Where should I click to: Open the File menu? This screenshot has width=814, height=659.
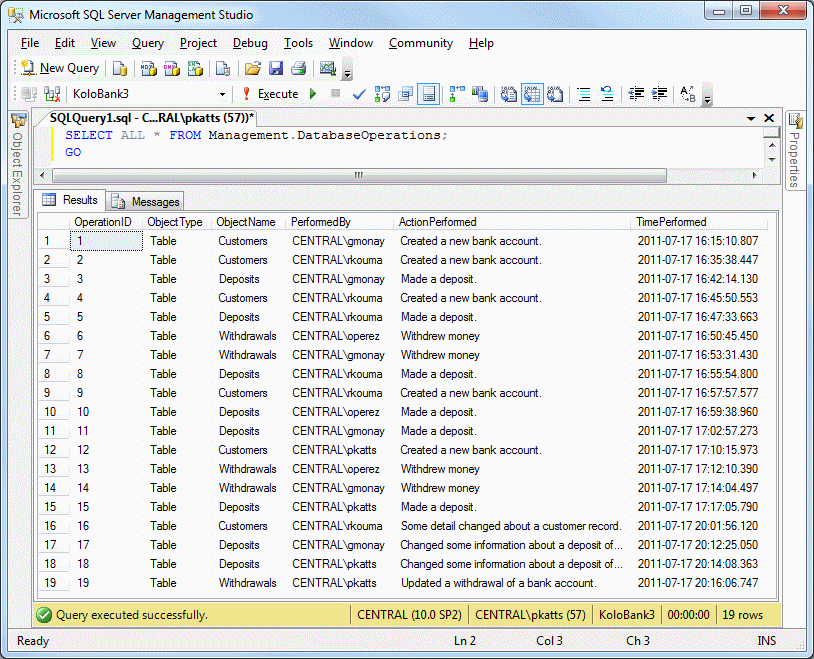pos(30,43)
